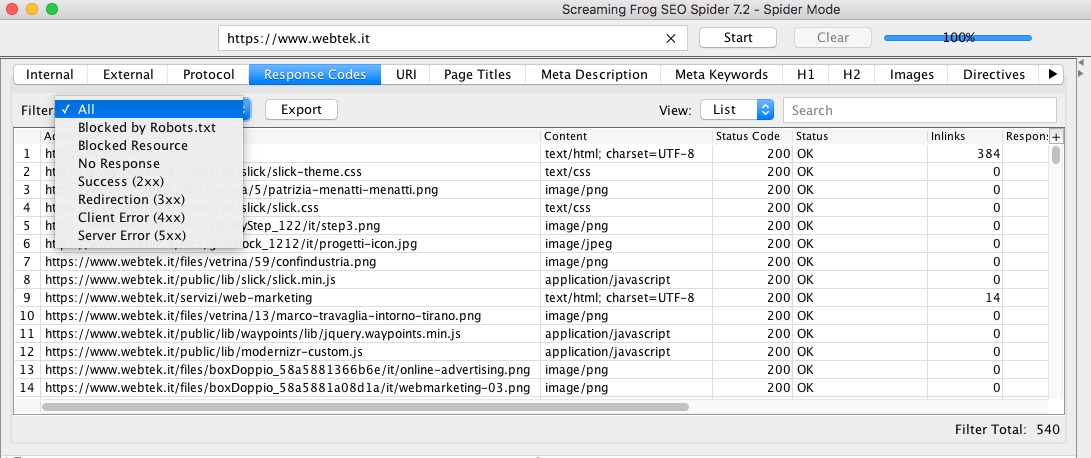Switch to the Images tab
Screen dimensions: 1091x458
click(911, 74)
